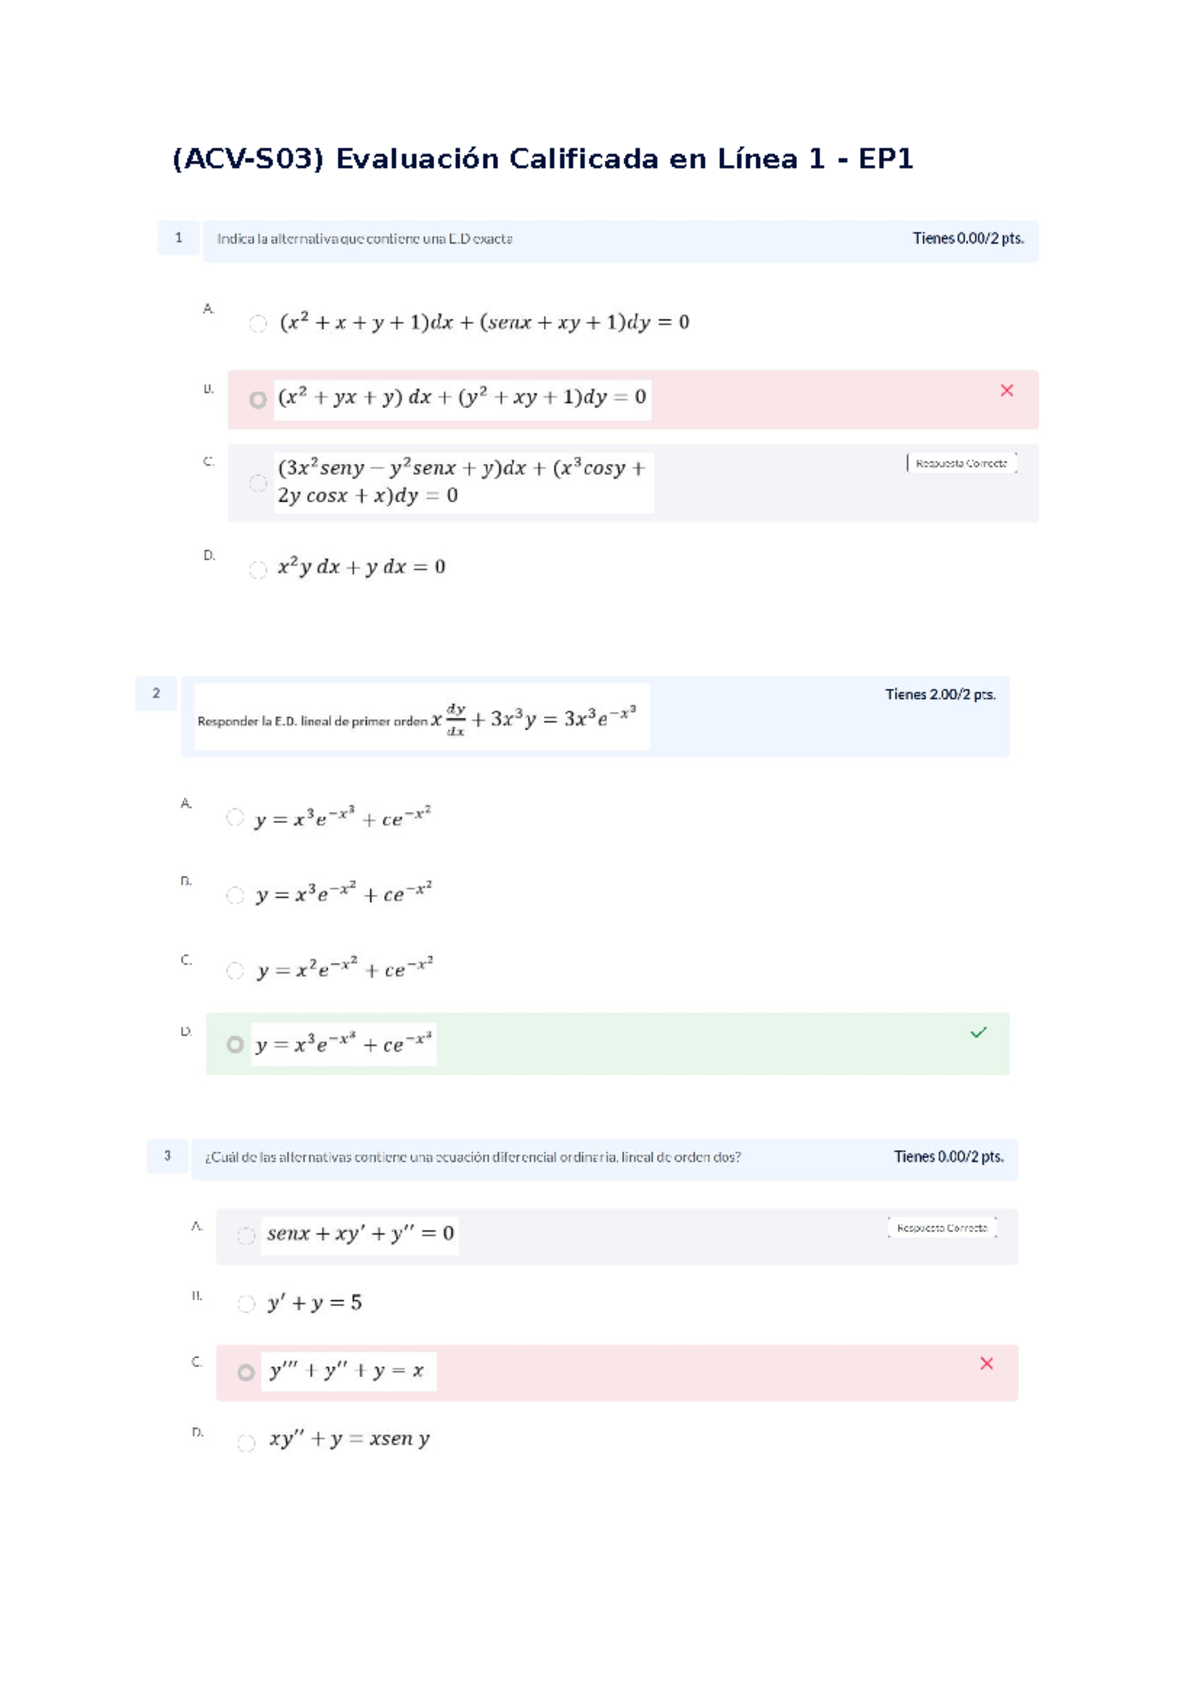Select radio option A of question 2
This screenshot has height=1696, width=1200.
coord(235,818)
